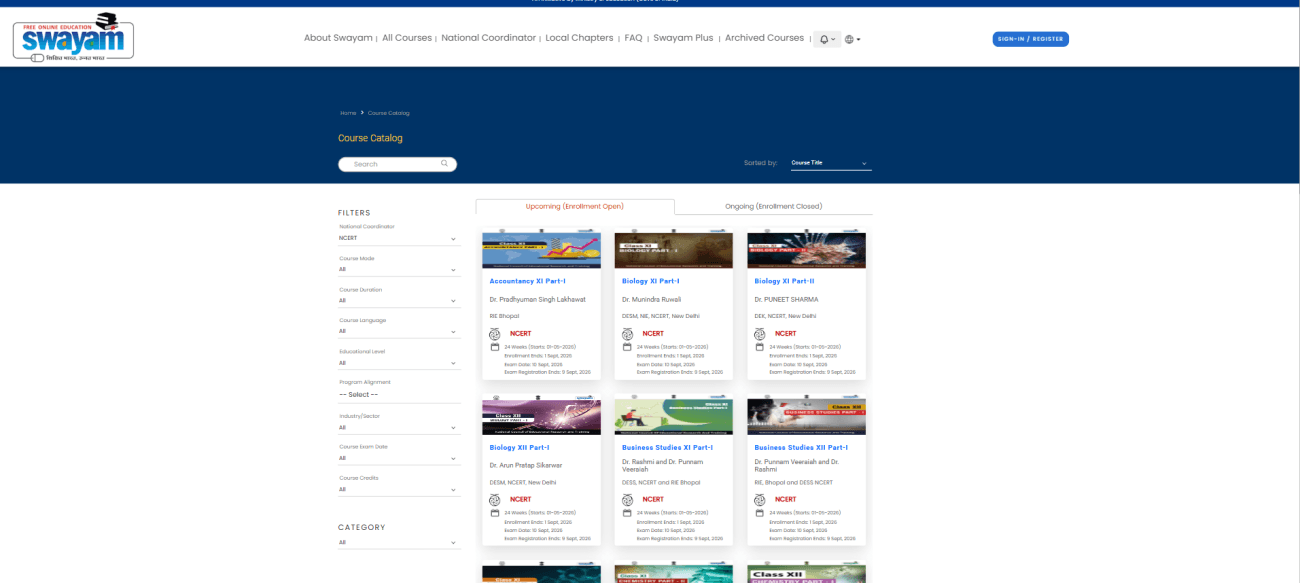This screenshot has height=583, width=1300.
Task: Click NCERT logo on Accountancy XI Part-I card
Action: (x=495, y=334)
